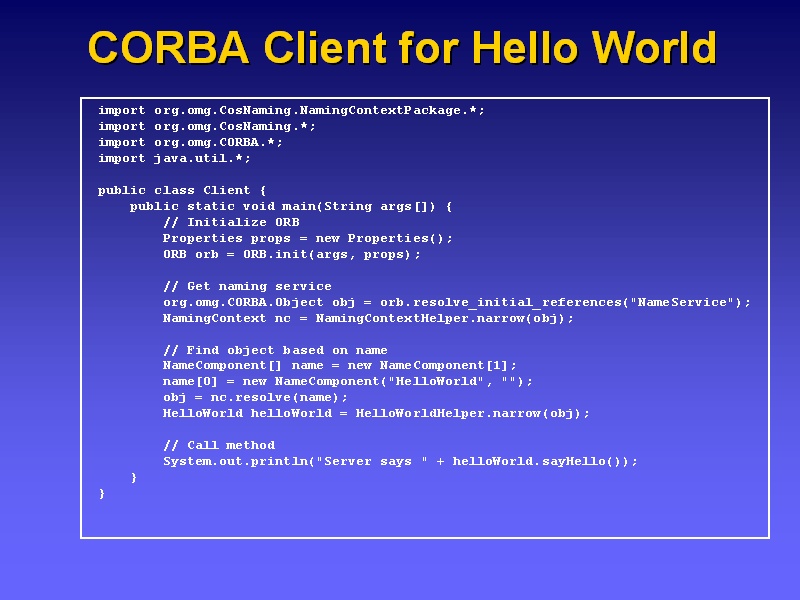Select the line "import java.util.*;"
Image resolution: width=800 pixels, height=600 pixels.
click(174, 159)
